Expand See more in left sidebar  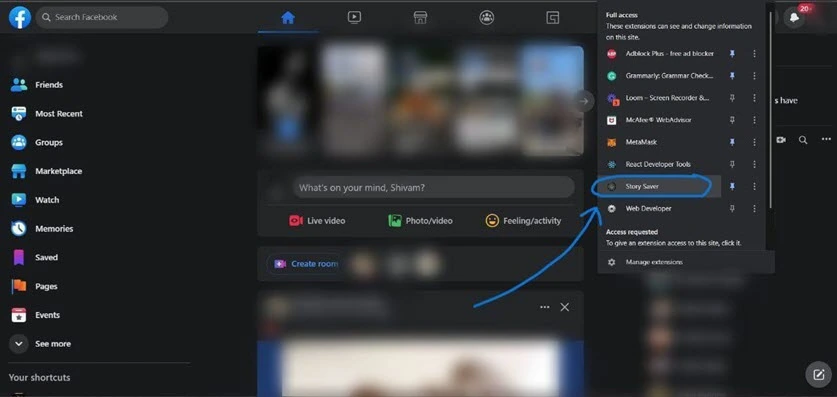[x=41, y=344]
